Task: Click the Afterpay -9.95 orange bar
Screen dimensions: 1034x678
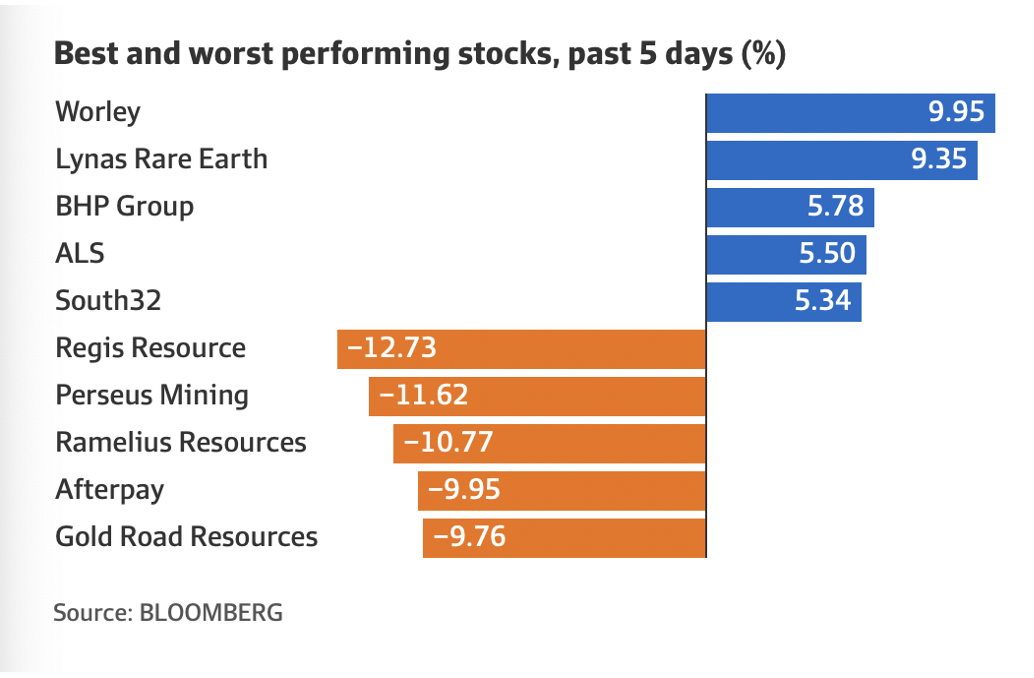Action: (x=562, y=490)
